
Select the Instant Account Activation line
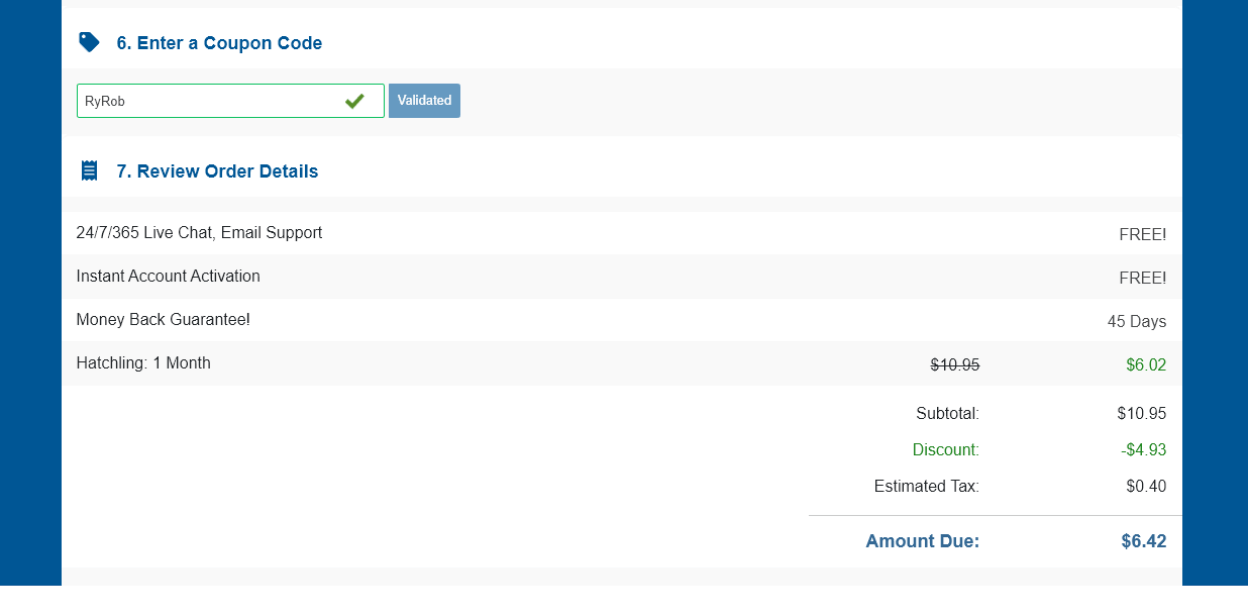(x=168, y=276)
